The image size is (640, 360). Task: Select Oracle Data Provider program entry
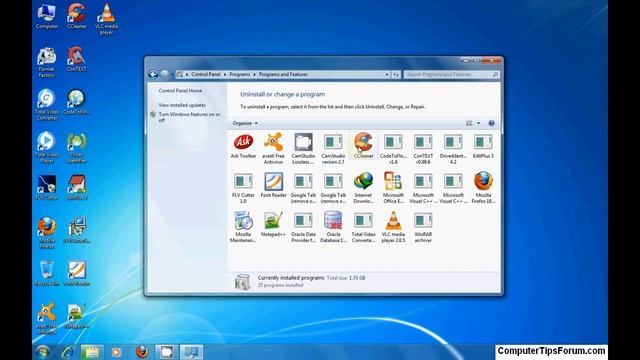303,227
